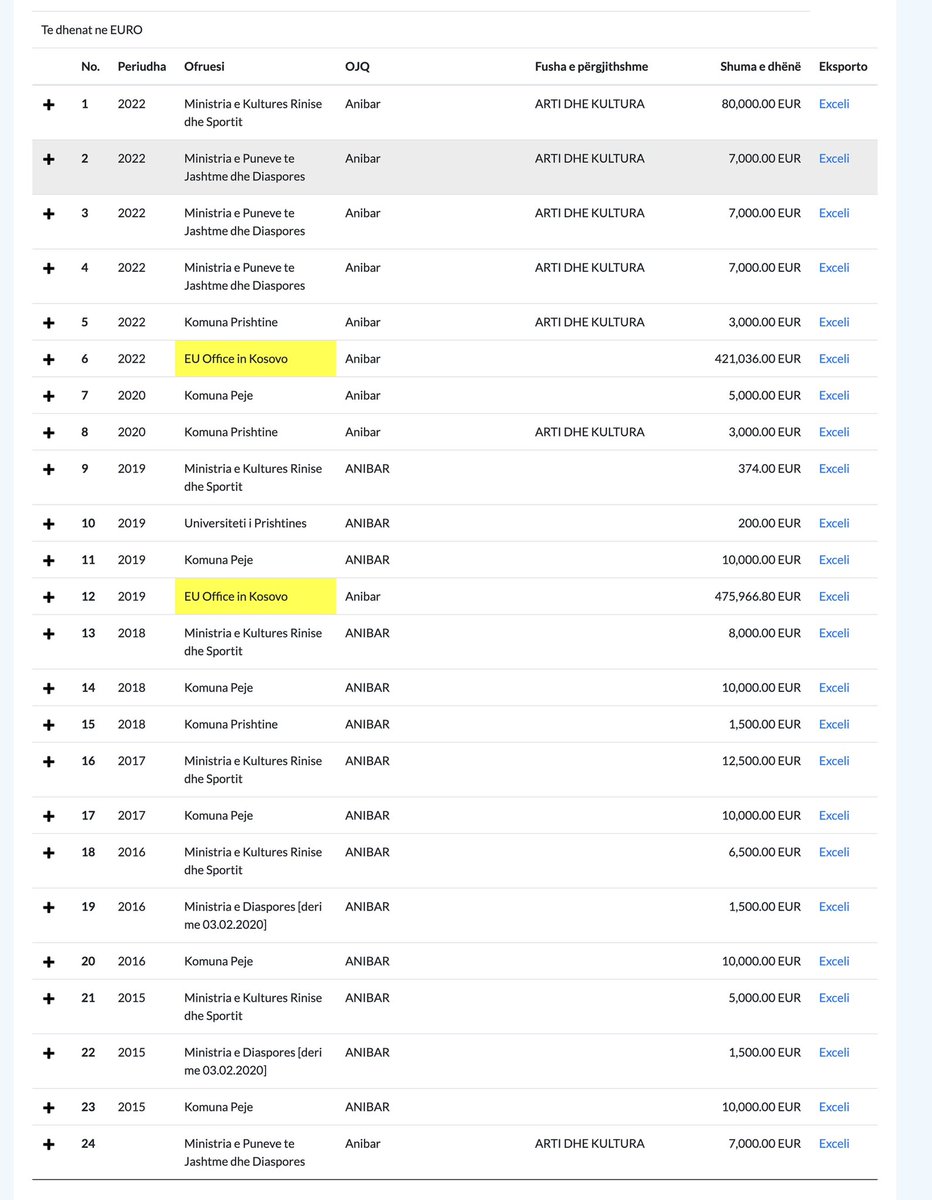This screenshot has height=1200, width=932.
Task: Export row 24 to Exceli
Action: click(x=834, y=1144)
